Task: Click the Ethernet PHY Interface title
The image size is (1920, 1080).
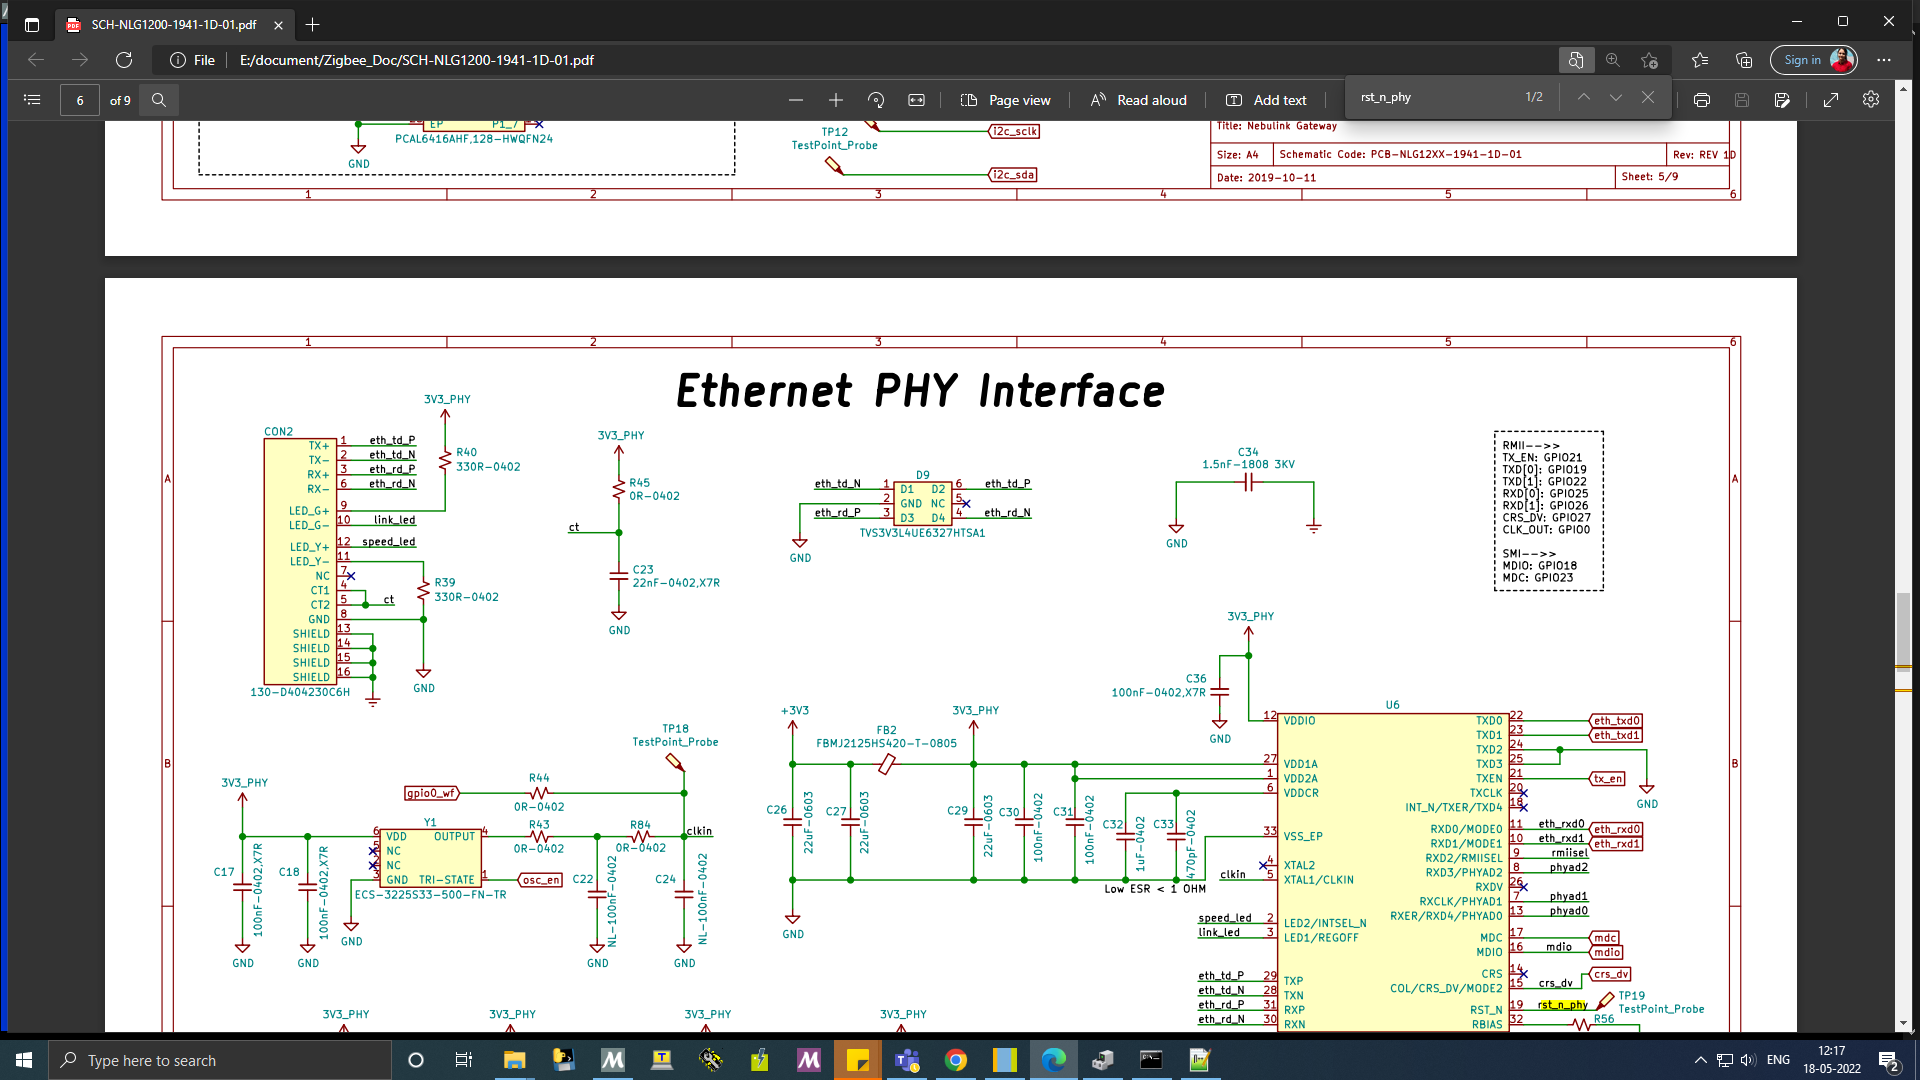Action: tap(920, 391)
